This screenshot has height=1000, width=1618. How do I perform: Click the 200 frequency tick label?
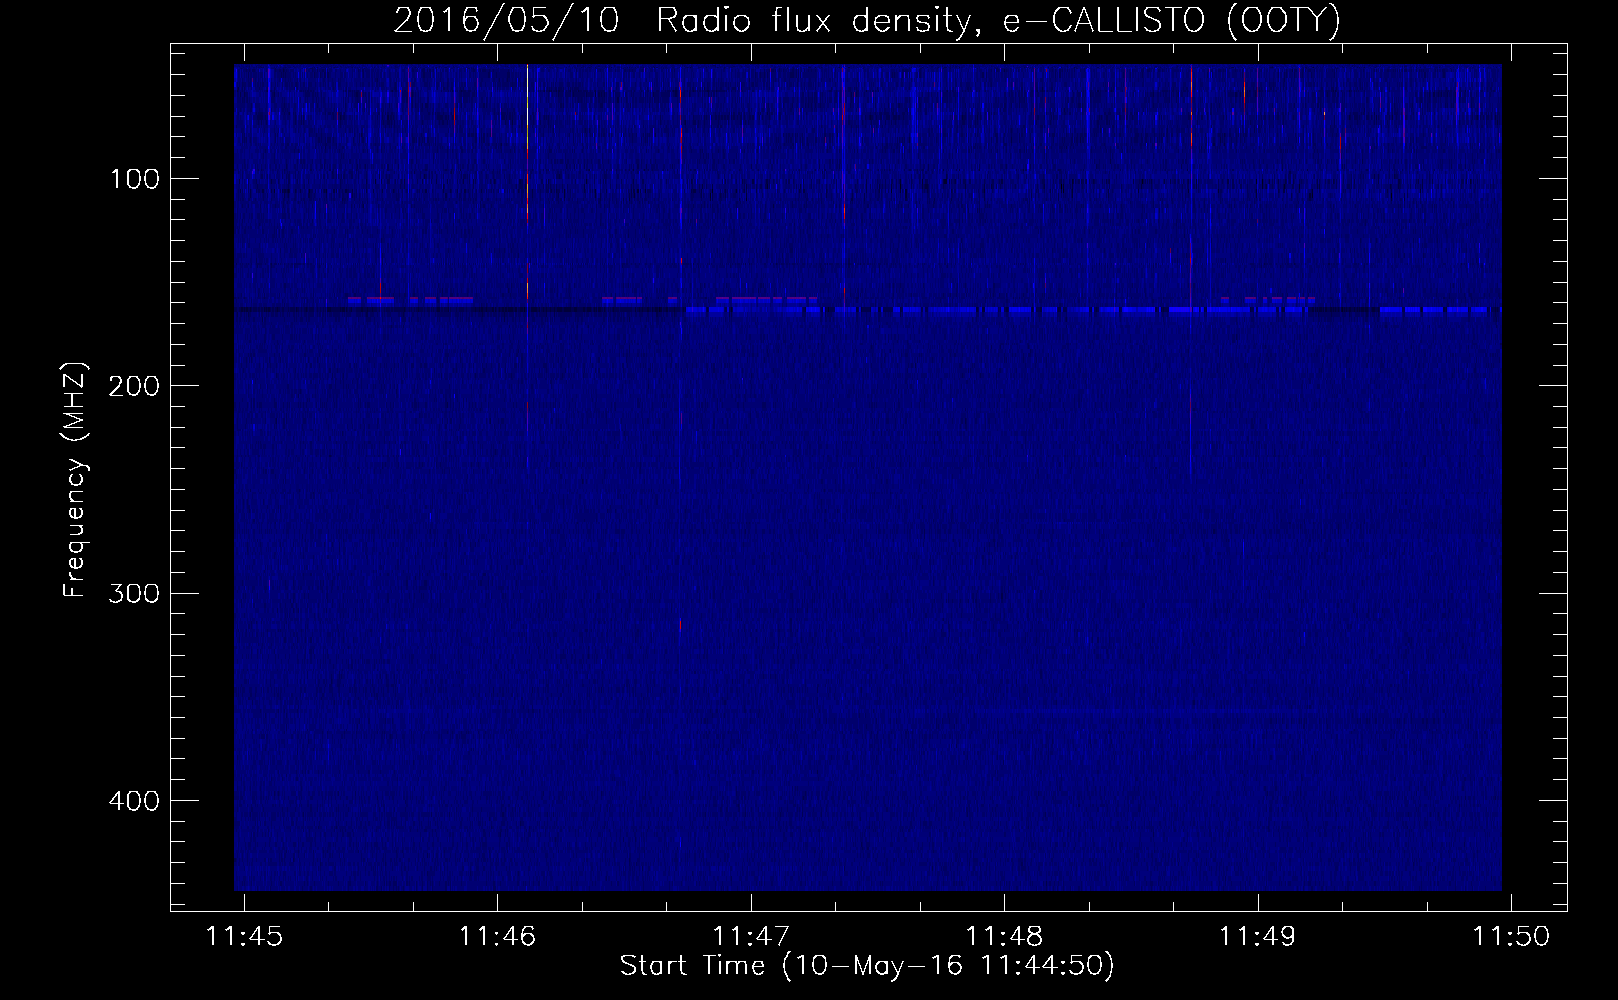[134, 386]
